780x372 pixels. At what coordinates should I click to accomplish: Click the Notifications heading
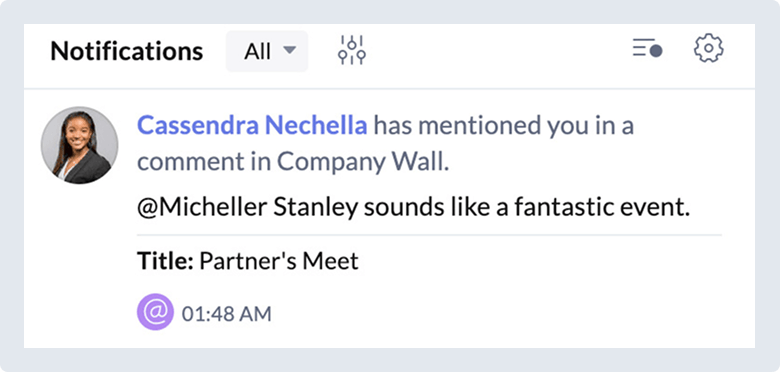(127, 51)
